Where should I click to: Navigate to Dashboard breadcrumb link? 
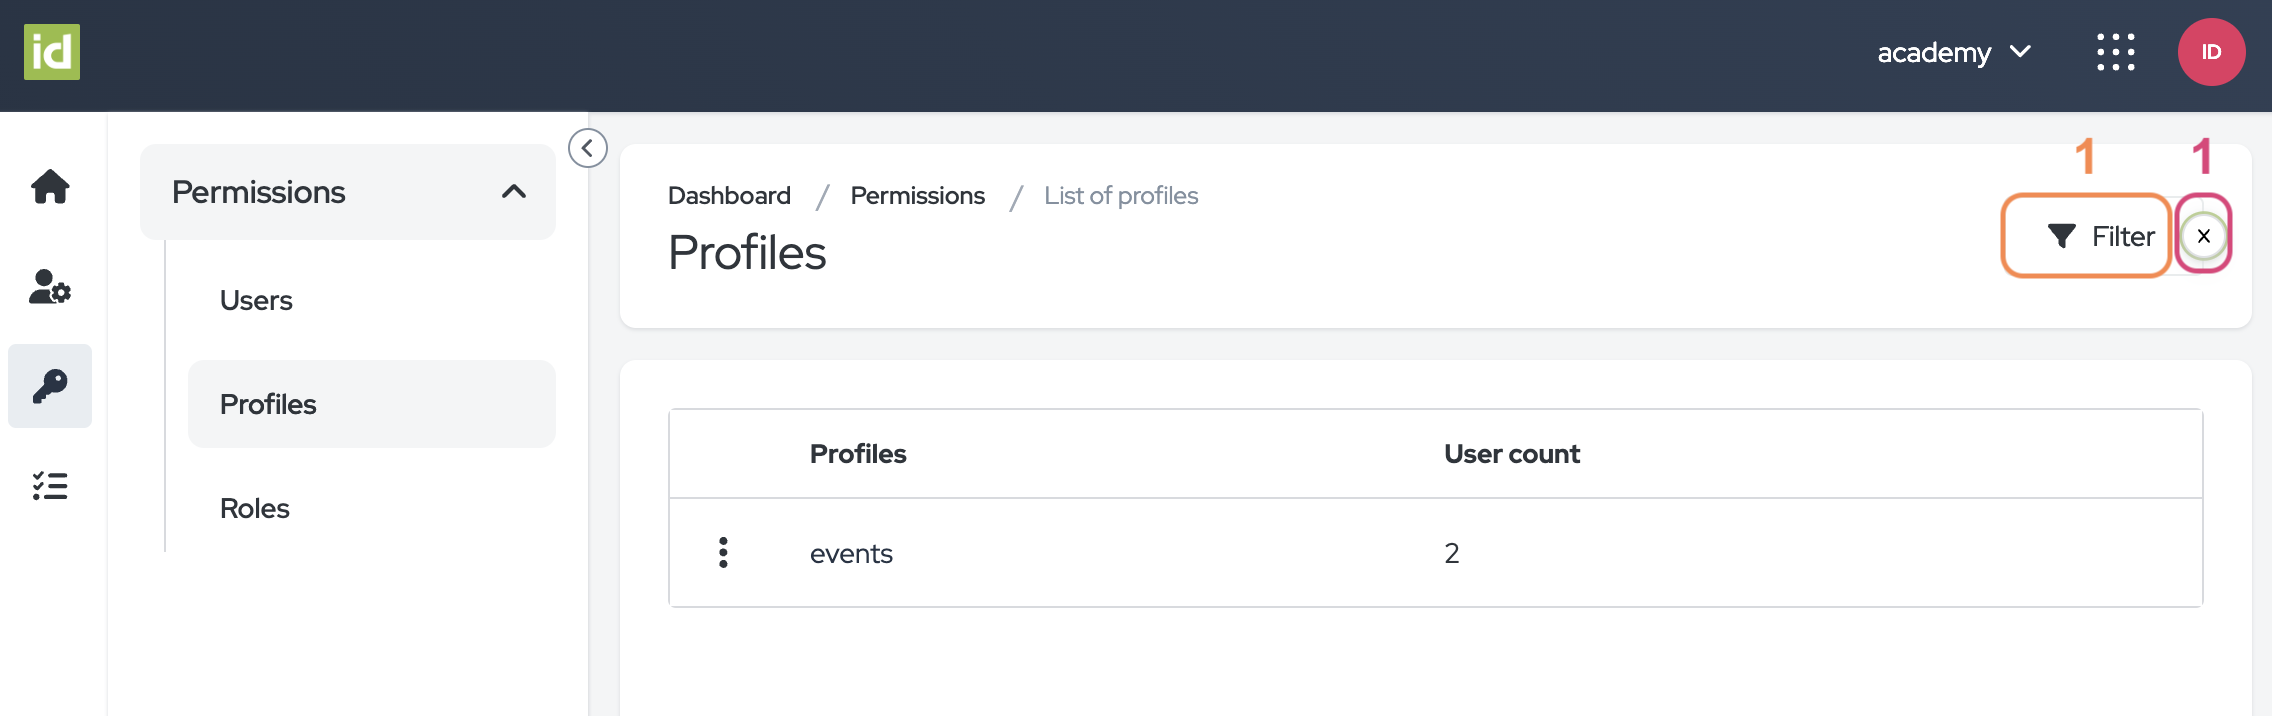729,196
